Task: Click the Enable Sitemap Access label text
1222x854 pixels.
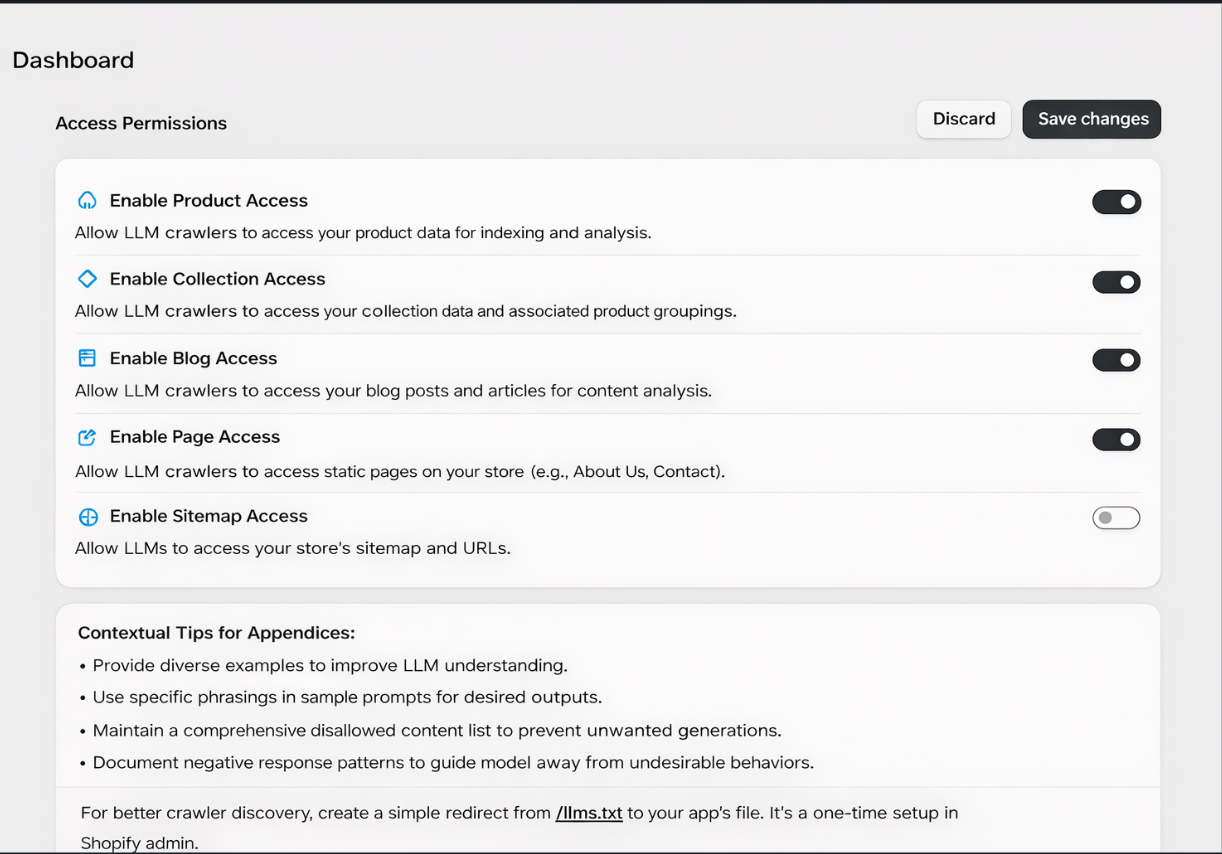Action: (209, 516)
